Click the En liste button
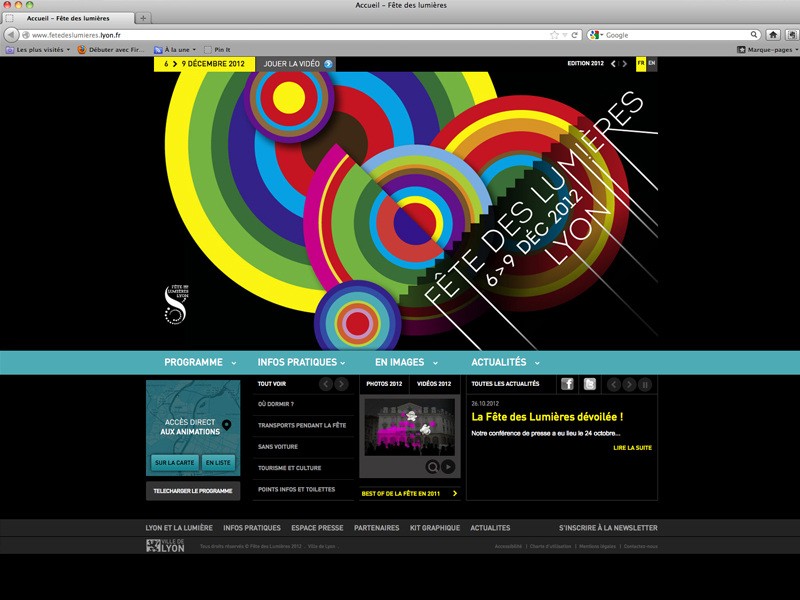 point(218,462)
